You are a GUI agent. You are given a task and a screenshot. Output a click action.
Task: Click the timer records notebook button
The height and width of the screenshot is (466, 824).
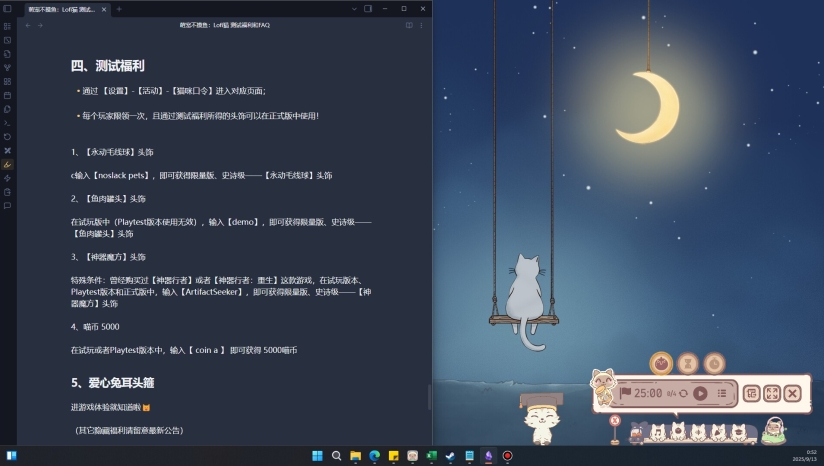751,393
